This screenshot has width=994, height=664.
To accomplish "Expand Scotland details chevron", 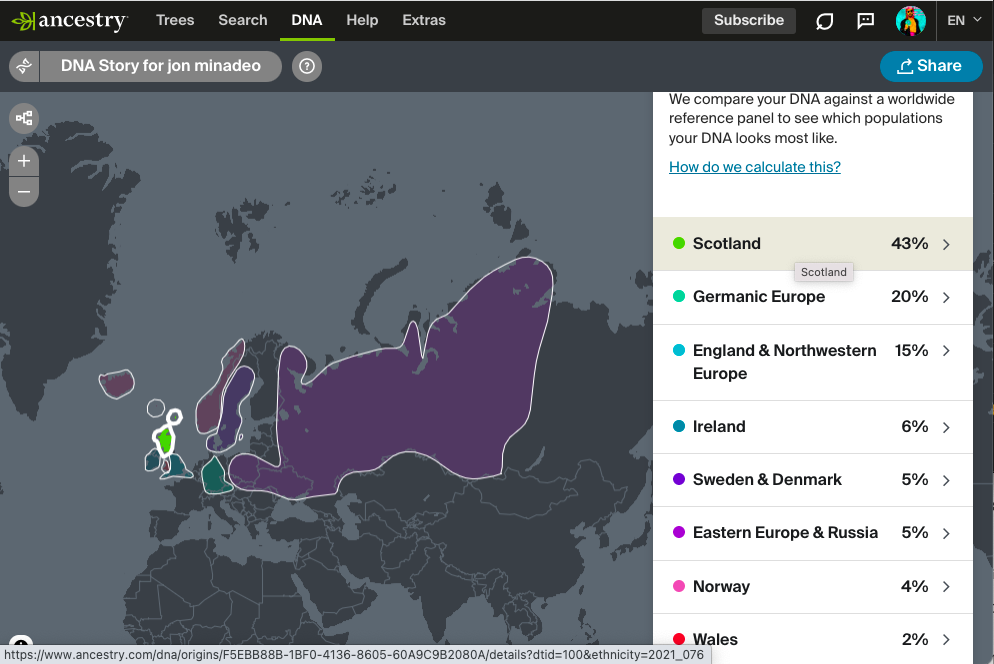I will pos(946,244).
